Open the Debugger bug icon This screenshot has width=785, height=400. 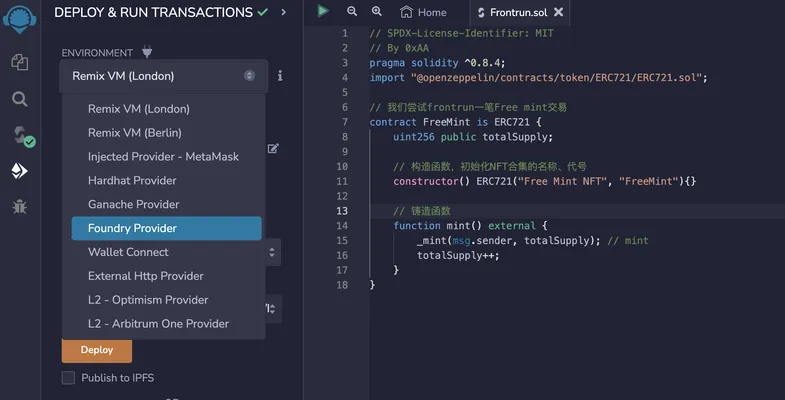click(20, 206)
